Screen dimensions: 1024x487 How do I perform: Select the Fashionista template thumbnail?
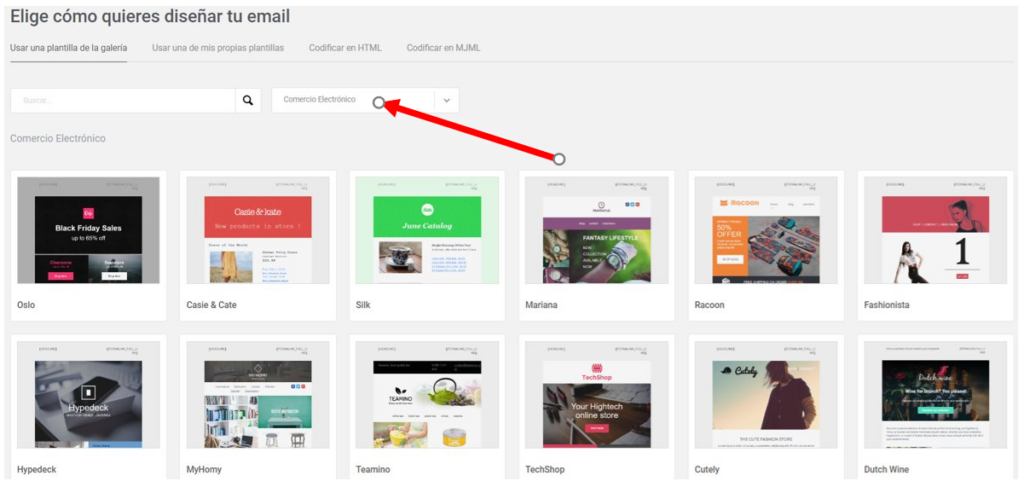point(935,230)
